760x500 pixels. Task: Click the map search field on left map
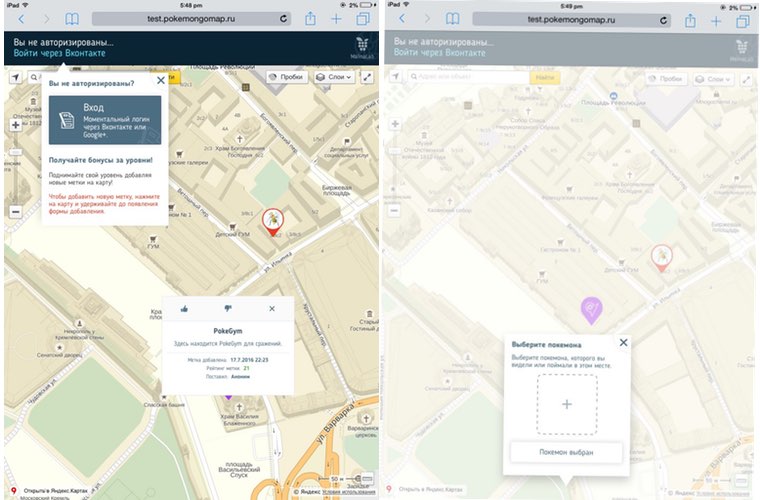pos(34,77)
